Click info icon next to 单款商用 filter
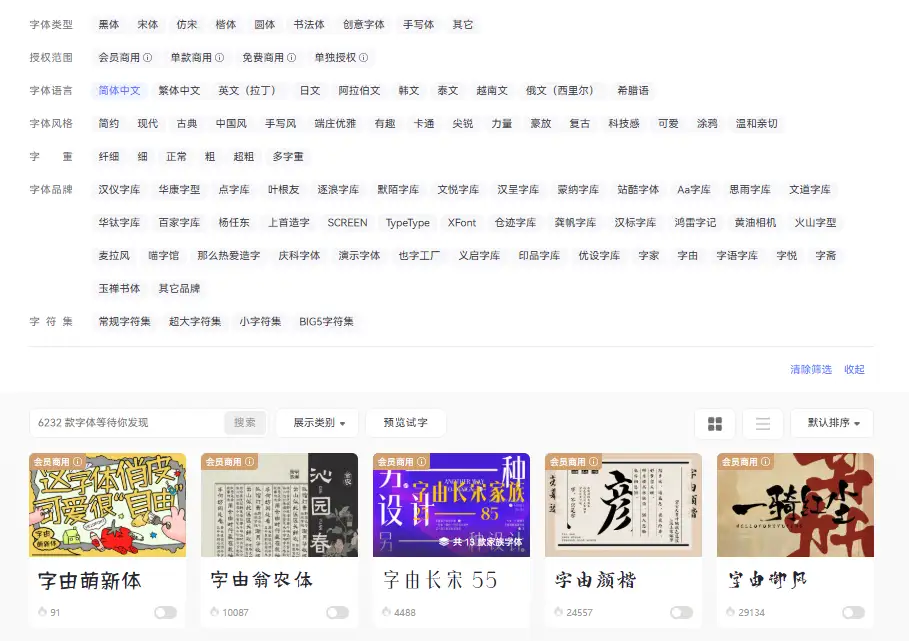The image size is (909, 641). tap(219, 57)
